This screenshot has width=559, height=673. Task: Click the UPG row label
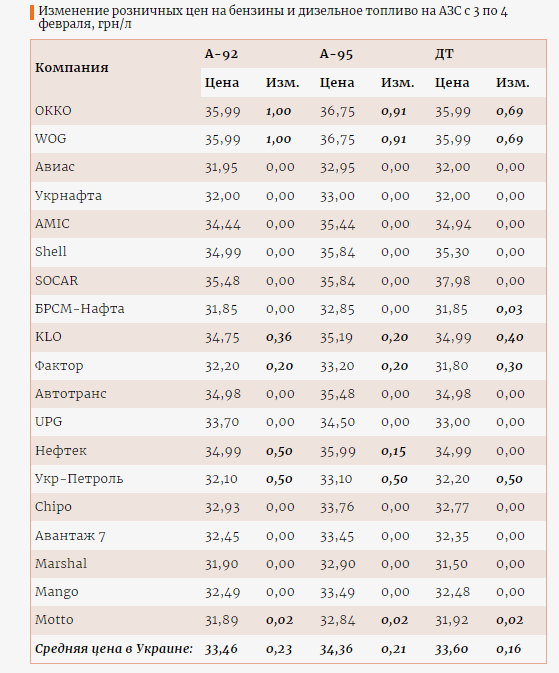pos(49,422)
